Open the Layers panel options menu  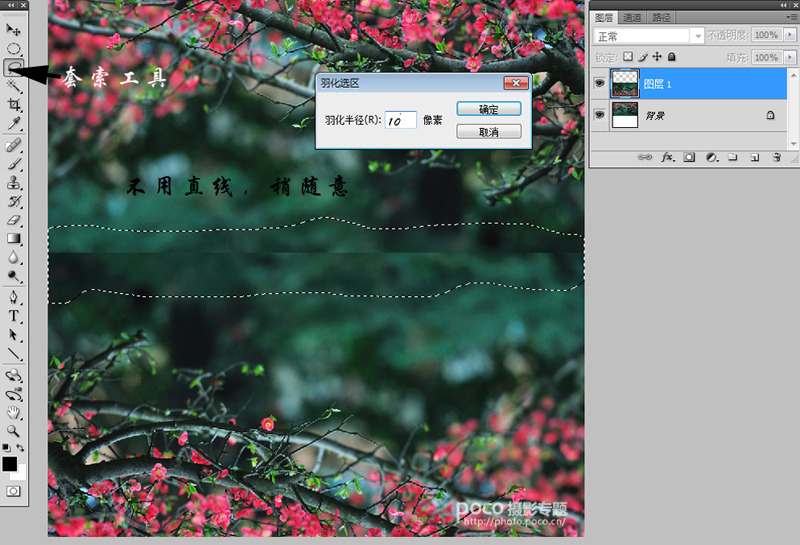(794, 17)
